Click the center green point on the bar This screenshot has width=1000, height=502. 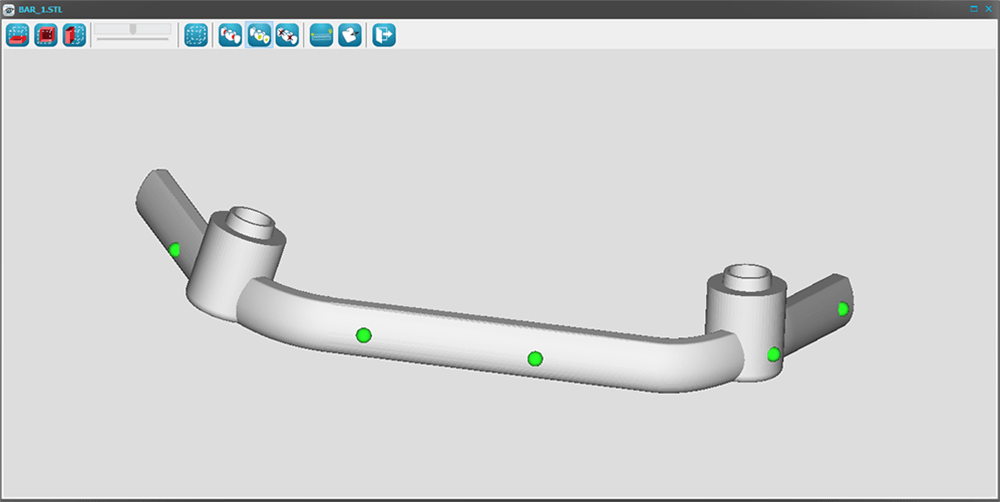coord(535,358)
